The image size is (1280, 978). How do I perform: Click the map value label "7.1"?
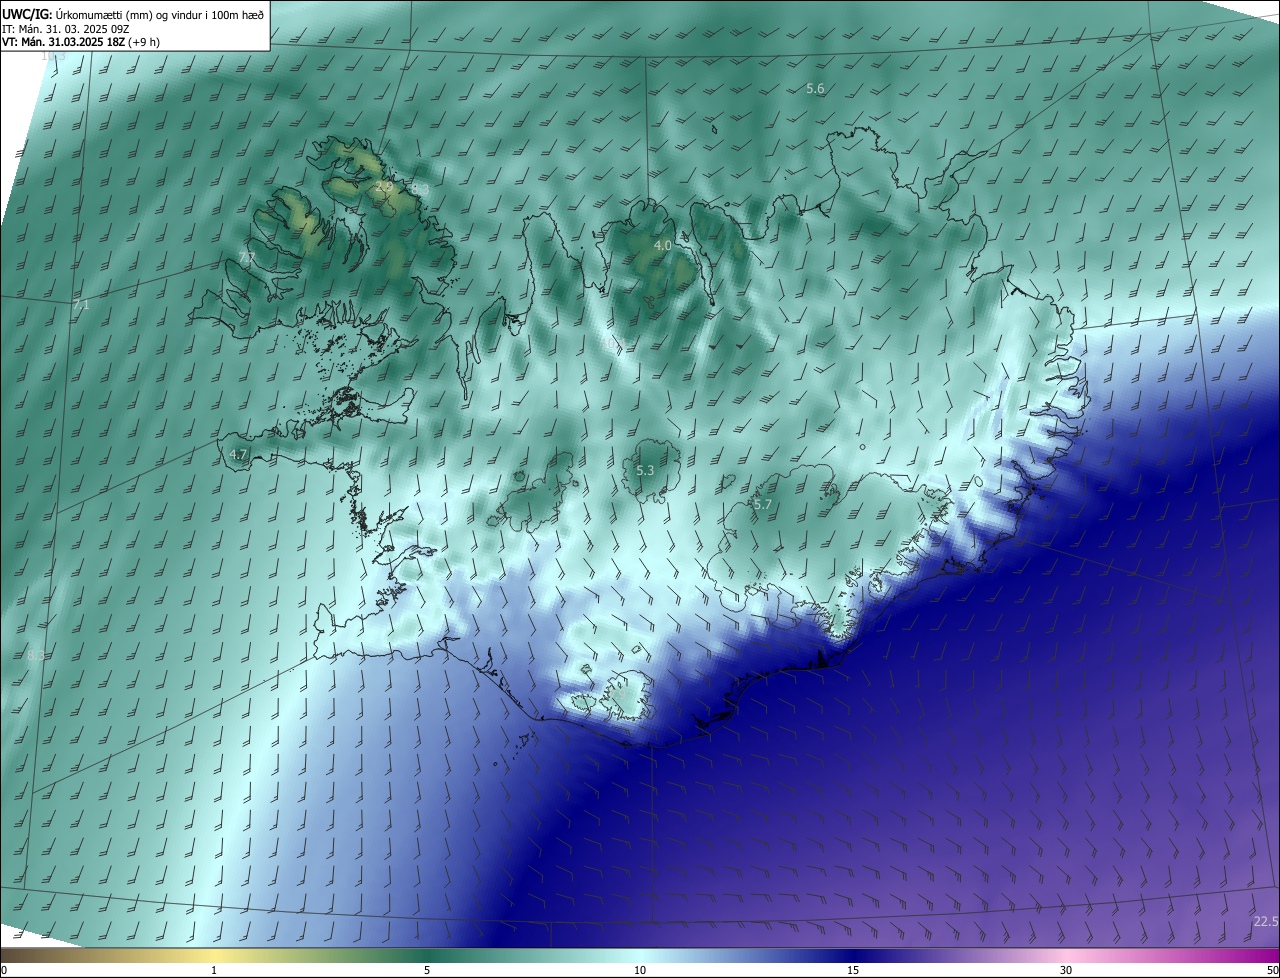81,304
